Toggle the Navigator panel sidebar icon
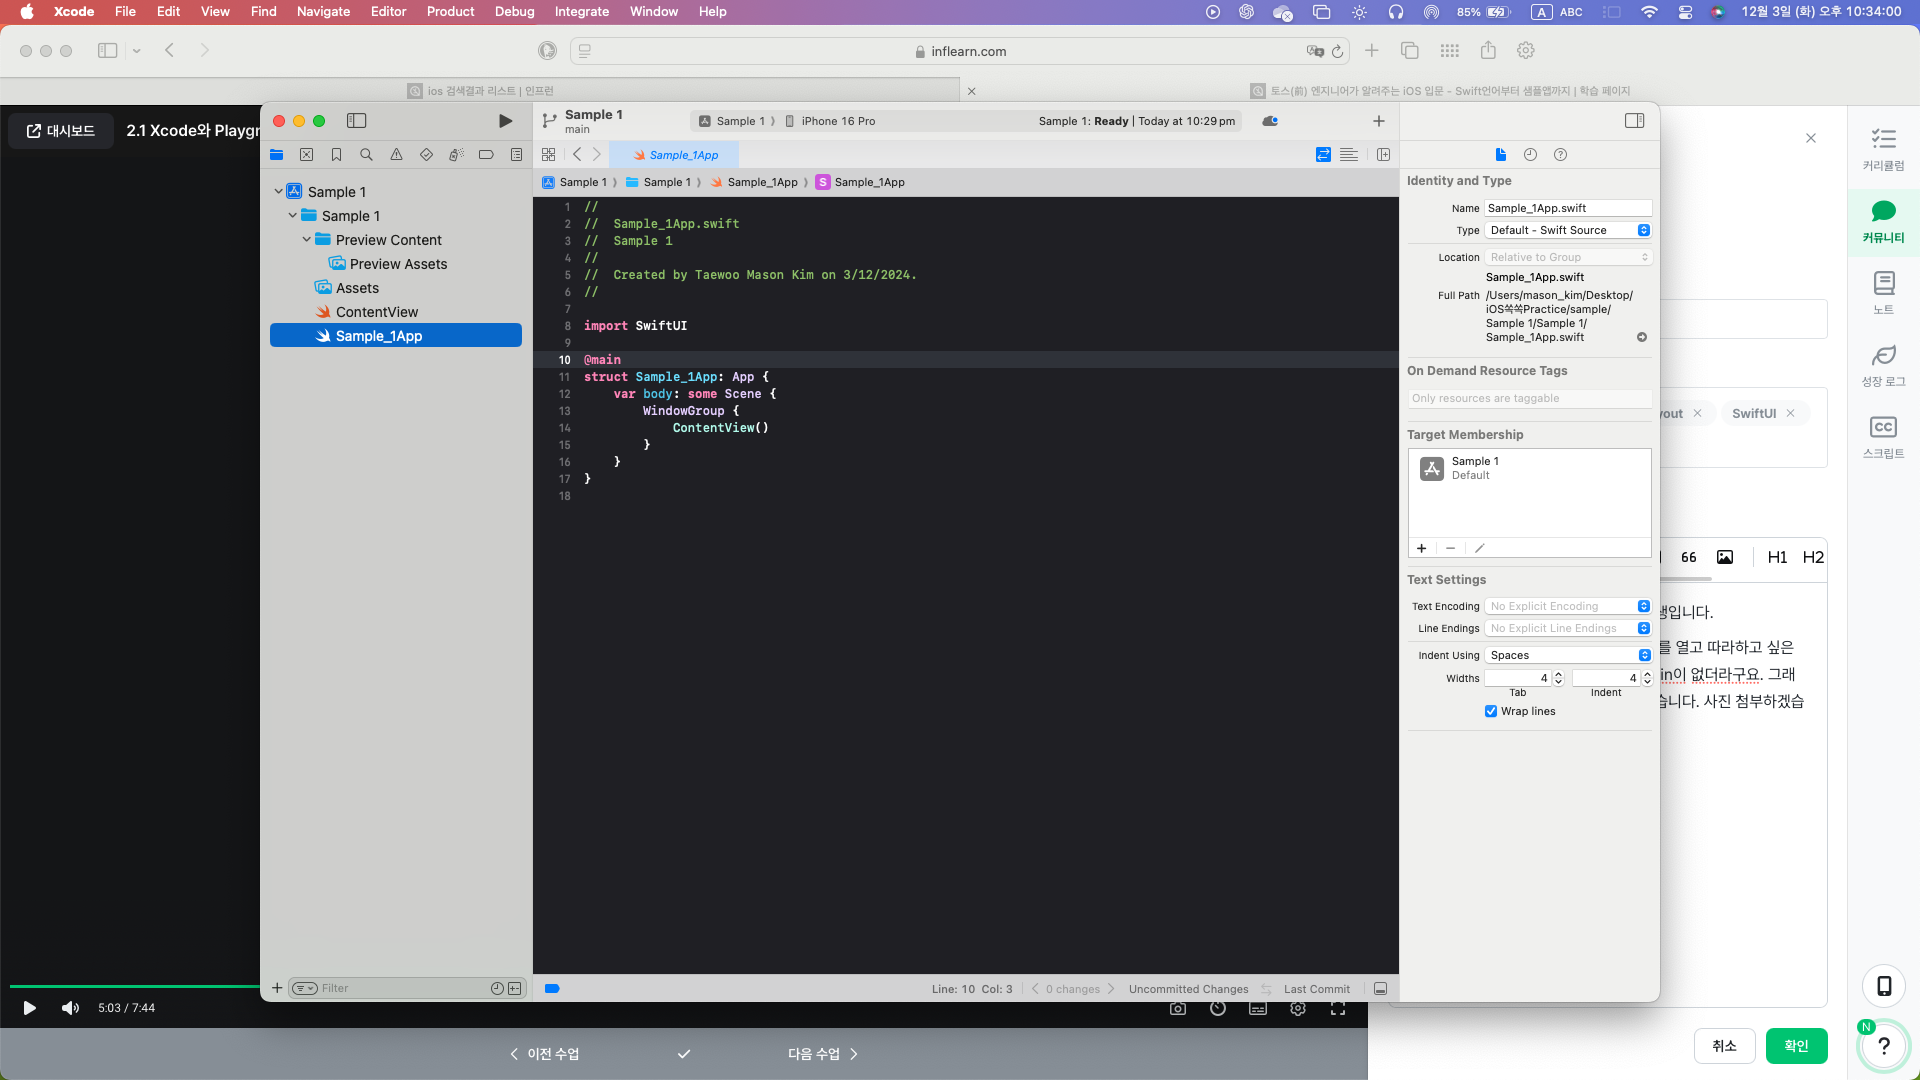The height and width of the screenshot is (1080, 1920). pos(357,120)
